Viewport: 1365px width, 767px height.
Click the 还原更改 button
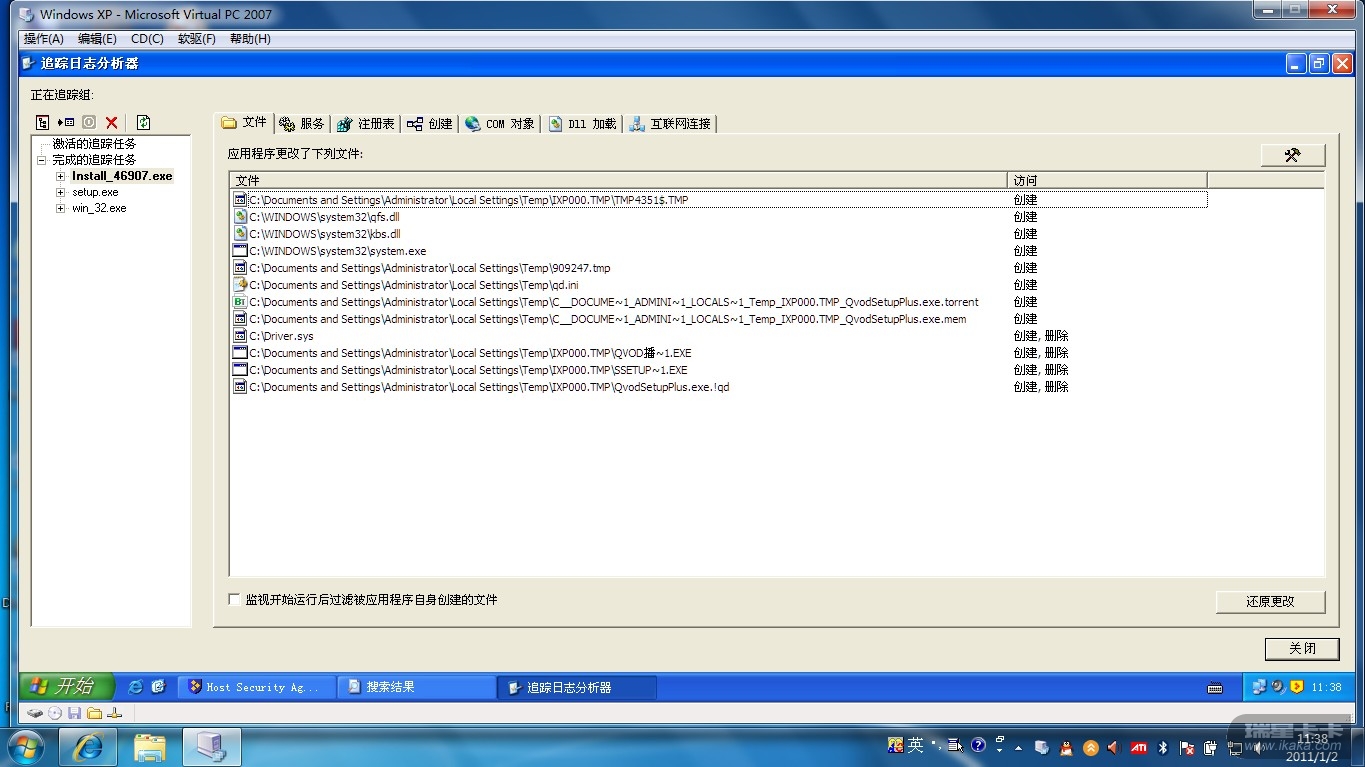[1270, 601]
